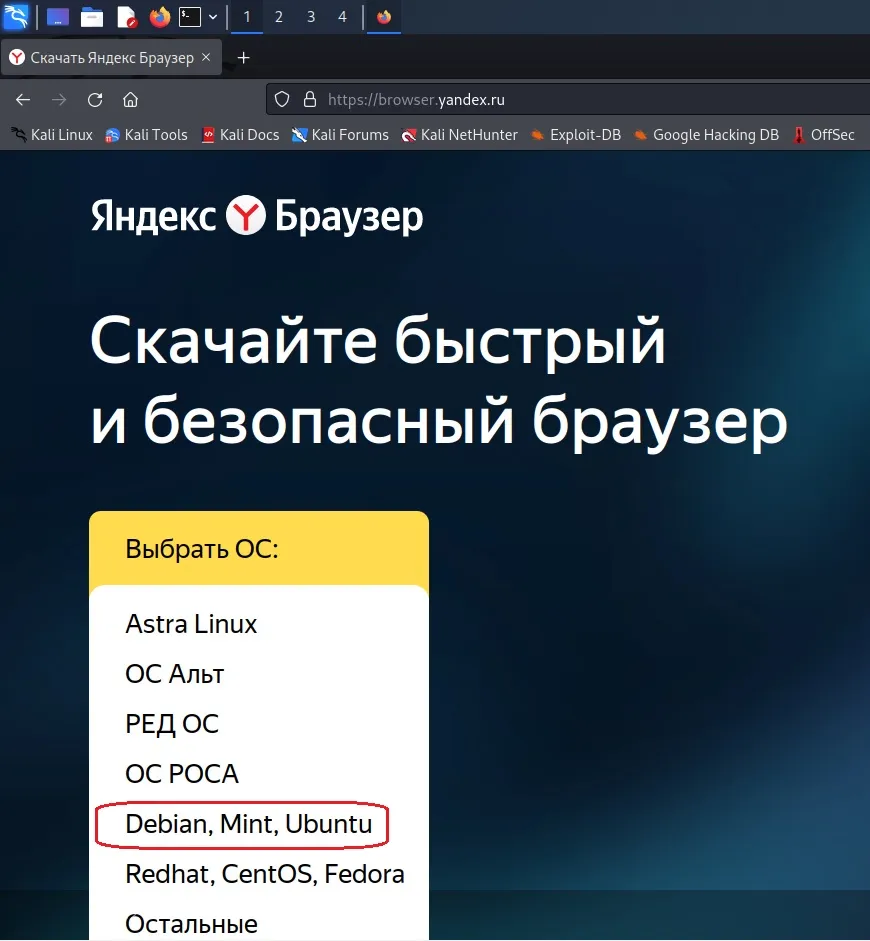
Task: Click the Выбрать ОС dropdown header
Action: (x=259, y=549)
